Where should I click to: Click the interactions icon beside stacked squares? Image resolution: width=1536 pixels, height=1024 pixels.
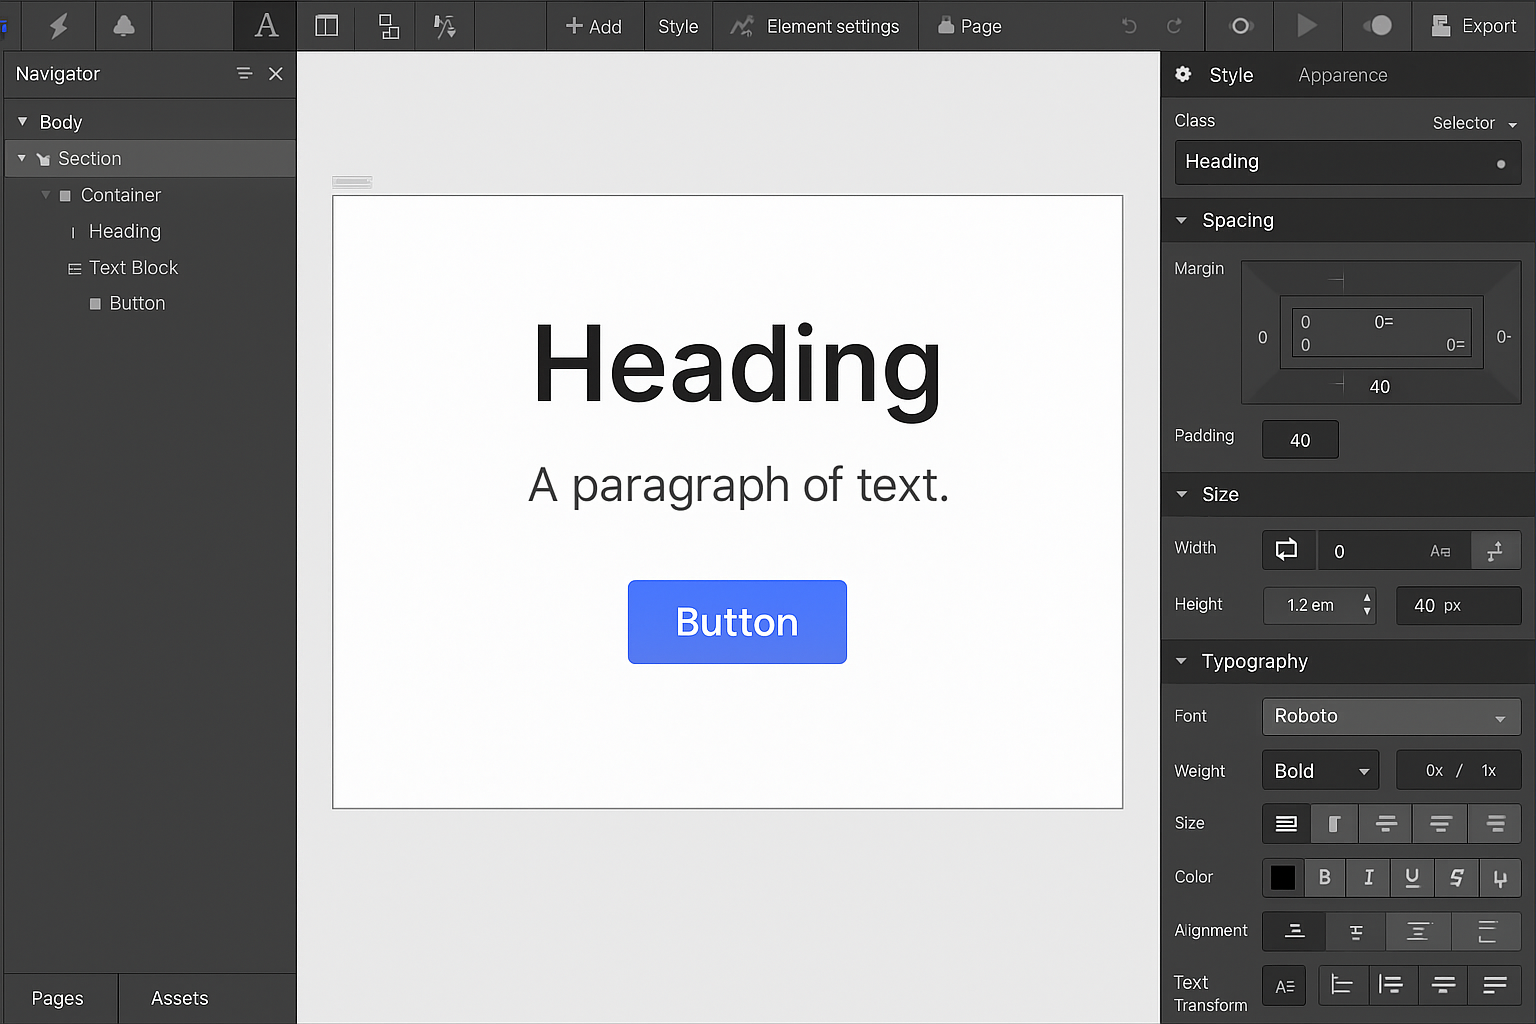click(445, 26)
